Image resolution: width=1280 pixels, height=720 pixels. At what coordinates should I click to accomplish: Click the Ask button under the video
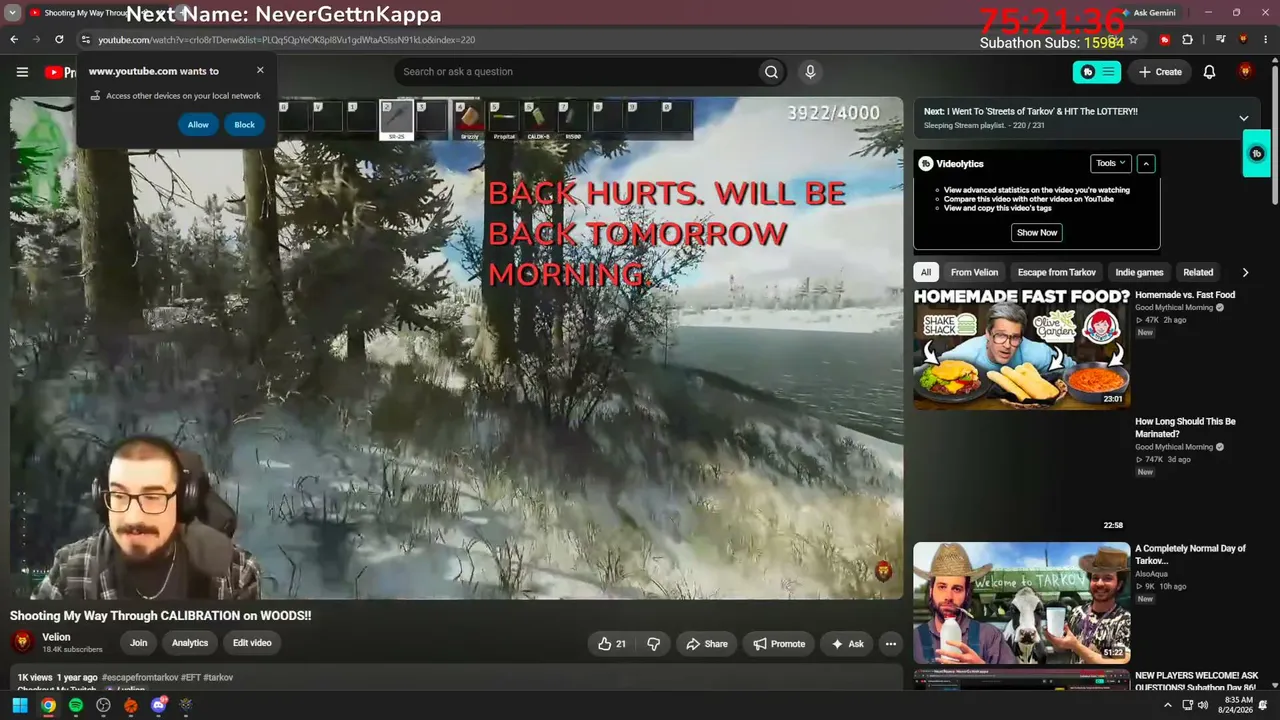pos(847,644)
